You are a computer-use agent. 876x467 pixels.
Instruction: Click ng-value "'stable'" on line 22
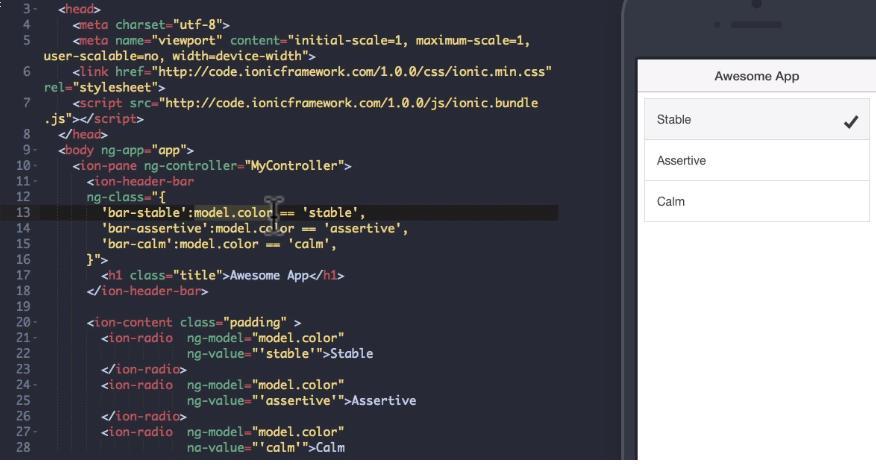pos(287,354)
